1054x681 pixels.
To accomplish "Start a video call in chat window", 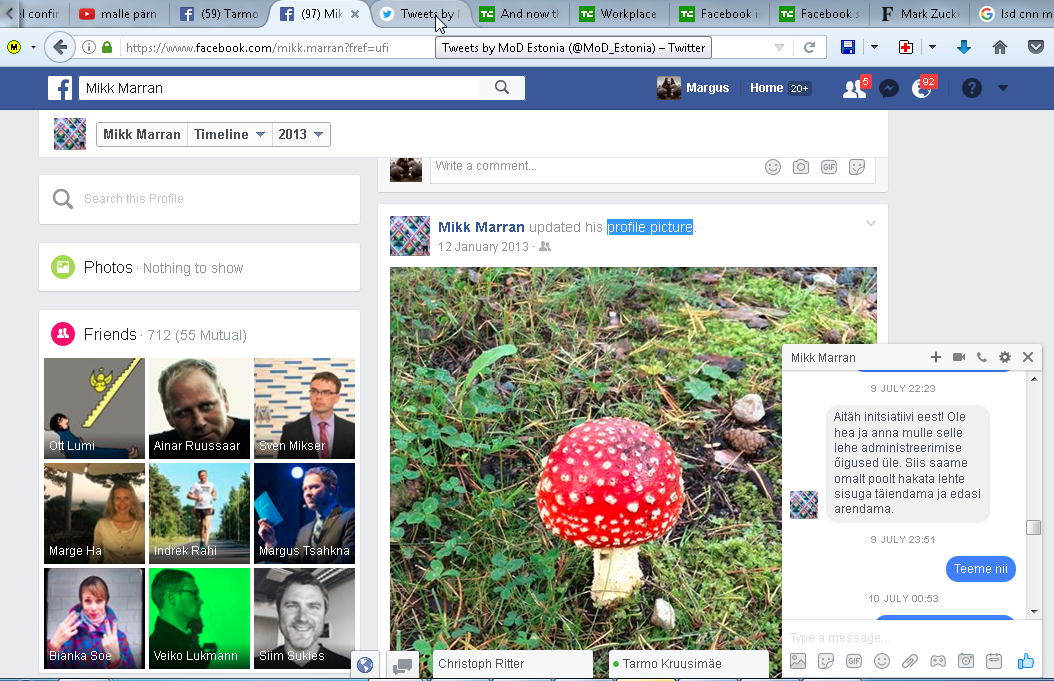I will pos(959,357).
